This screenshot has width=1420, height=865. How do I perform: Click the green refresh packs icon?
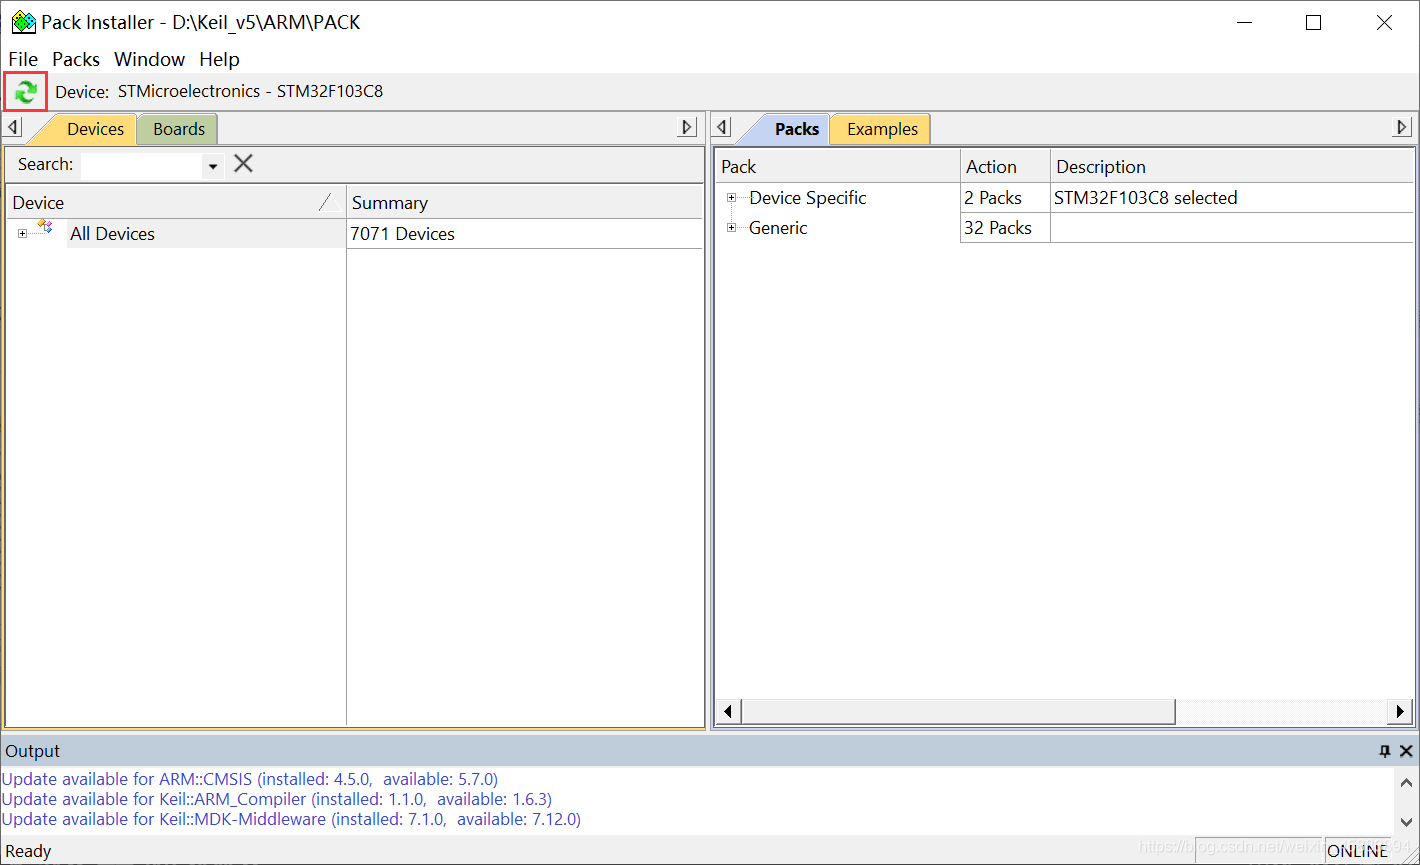[26, 92]
